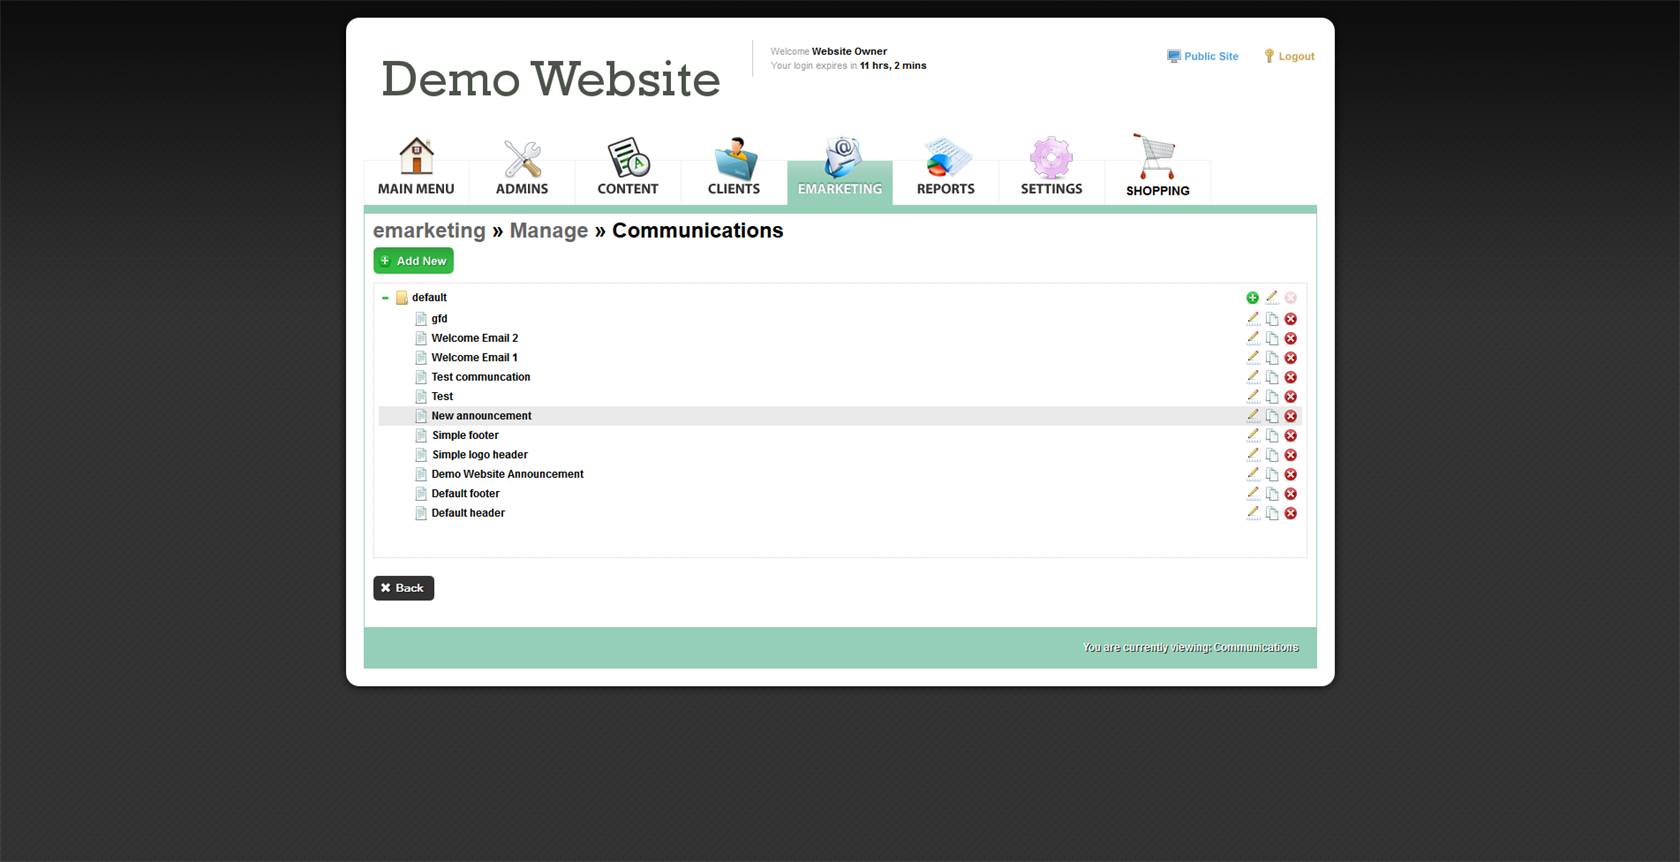The height and width of the screenshot is (862, 1680).
Task: Delete the gfd communication
Action: tap(1291, 319)
